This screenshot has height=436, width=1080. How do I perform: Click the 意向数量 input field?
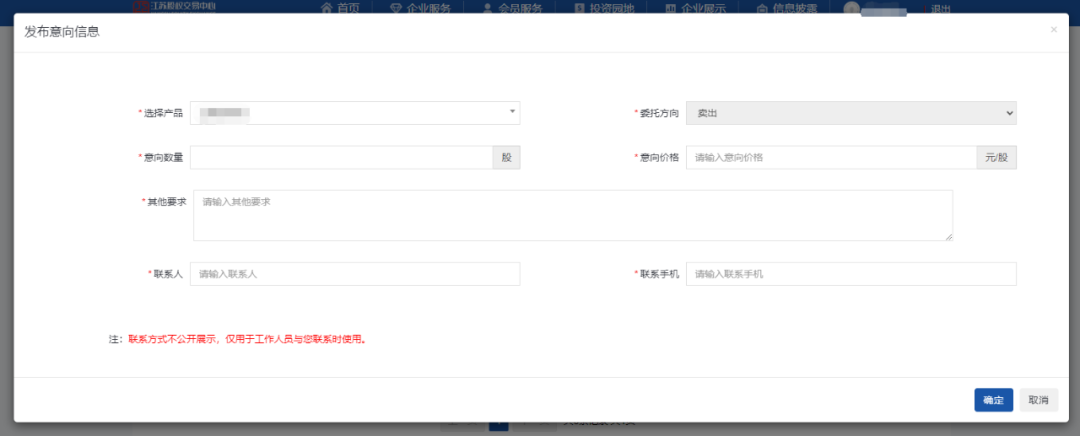(x=341, y=158)
